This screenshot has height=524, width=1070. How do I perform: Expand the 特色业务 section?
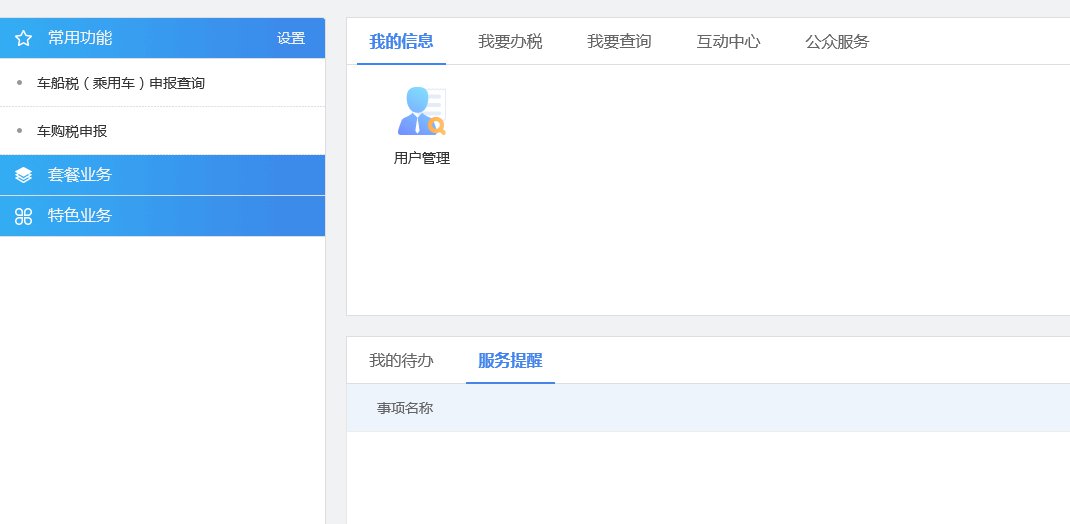click(x=80, y=216)
